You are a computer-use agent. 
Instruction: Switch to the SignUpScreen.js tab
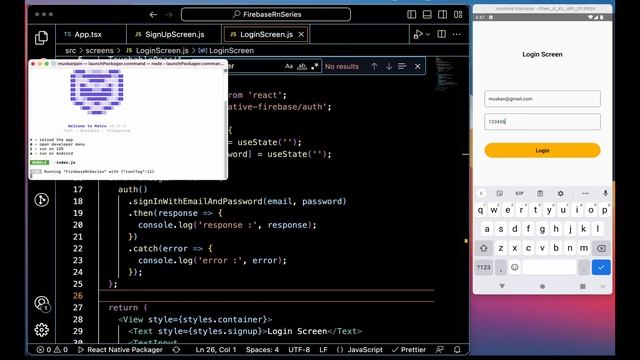tap(174, 34)
